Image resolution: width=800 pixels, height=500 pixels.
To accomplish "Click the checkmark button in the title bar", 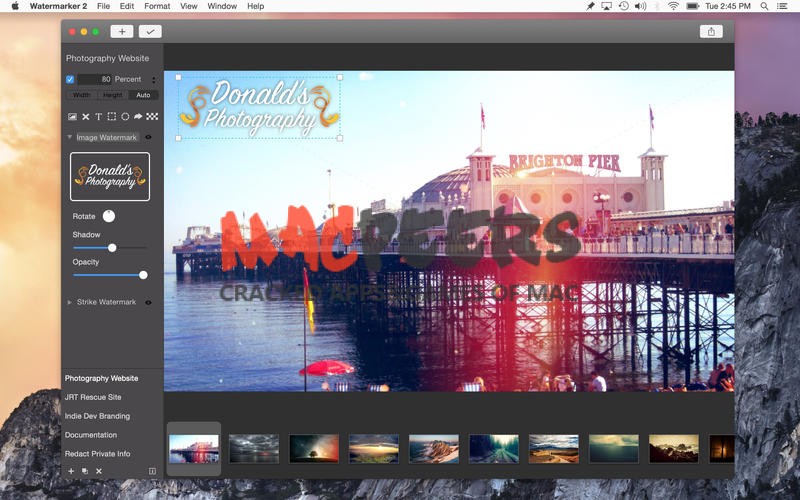I will tap(150, 32).
